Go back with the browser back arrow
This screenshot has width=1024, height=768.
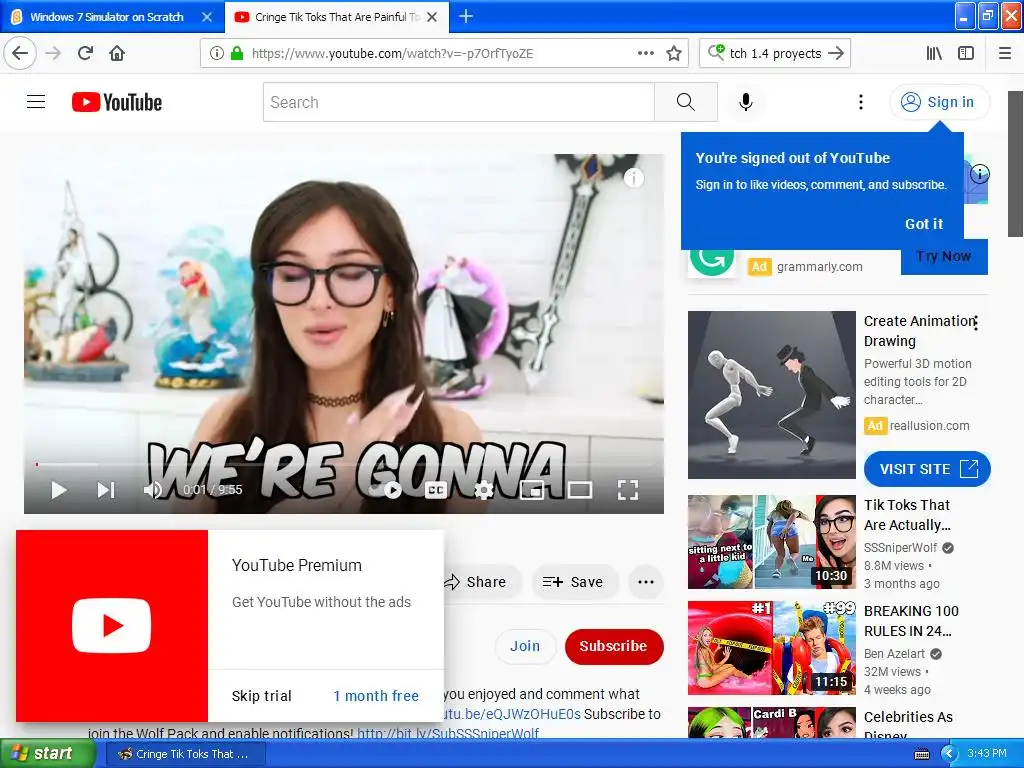click(x=20, y=53)
